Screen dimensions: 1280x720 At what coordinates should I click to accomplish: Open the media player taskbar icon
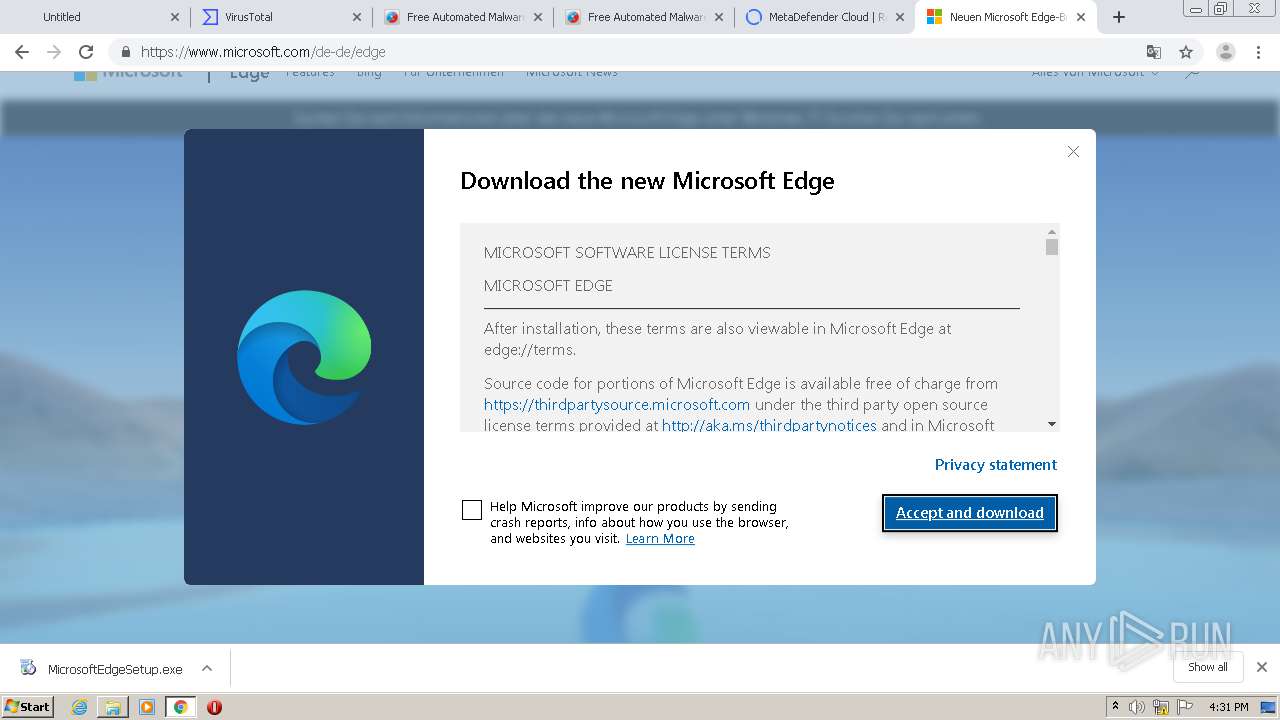pyautogui.click(x=147, y=707)
